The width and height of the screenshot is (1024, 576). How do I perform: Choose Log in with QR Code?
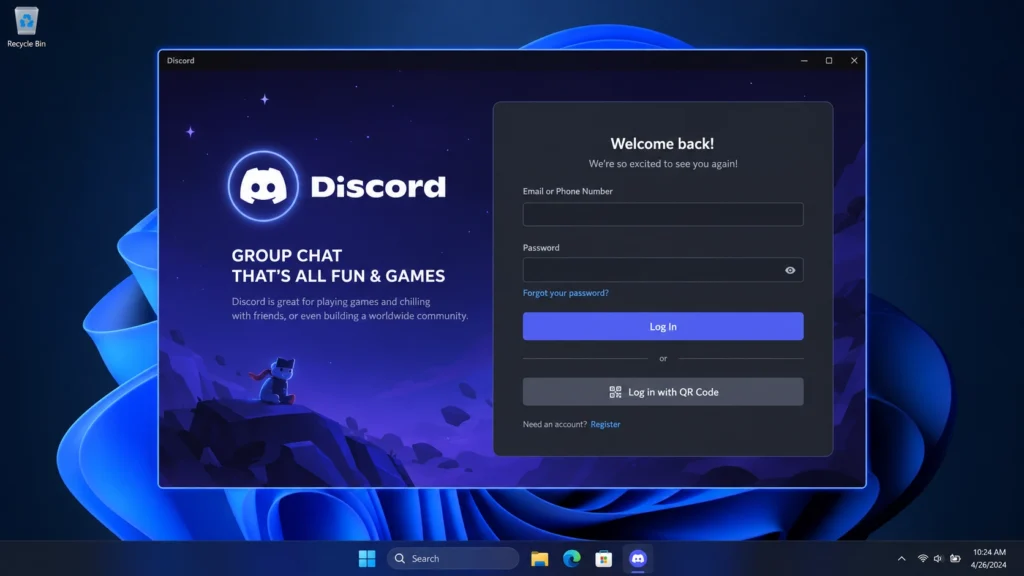coord(663,392)
